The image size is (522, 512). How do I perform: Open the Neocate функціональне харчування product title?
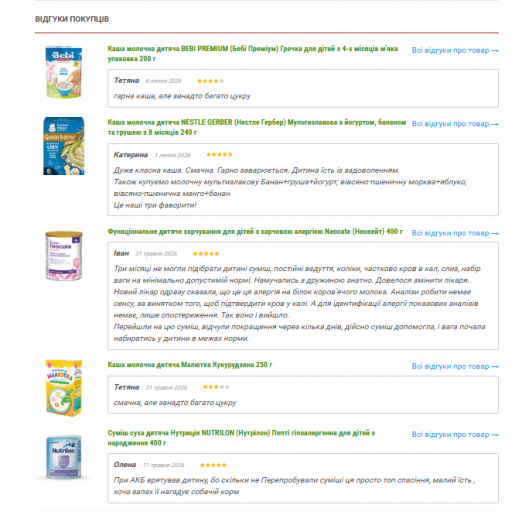point(255,231)
